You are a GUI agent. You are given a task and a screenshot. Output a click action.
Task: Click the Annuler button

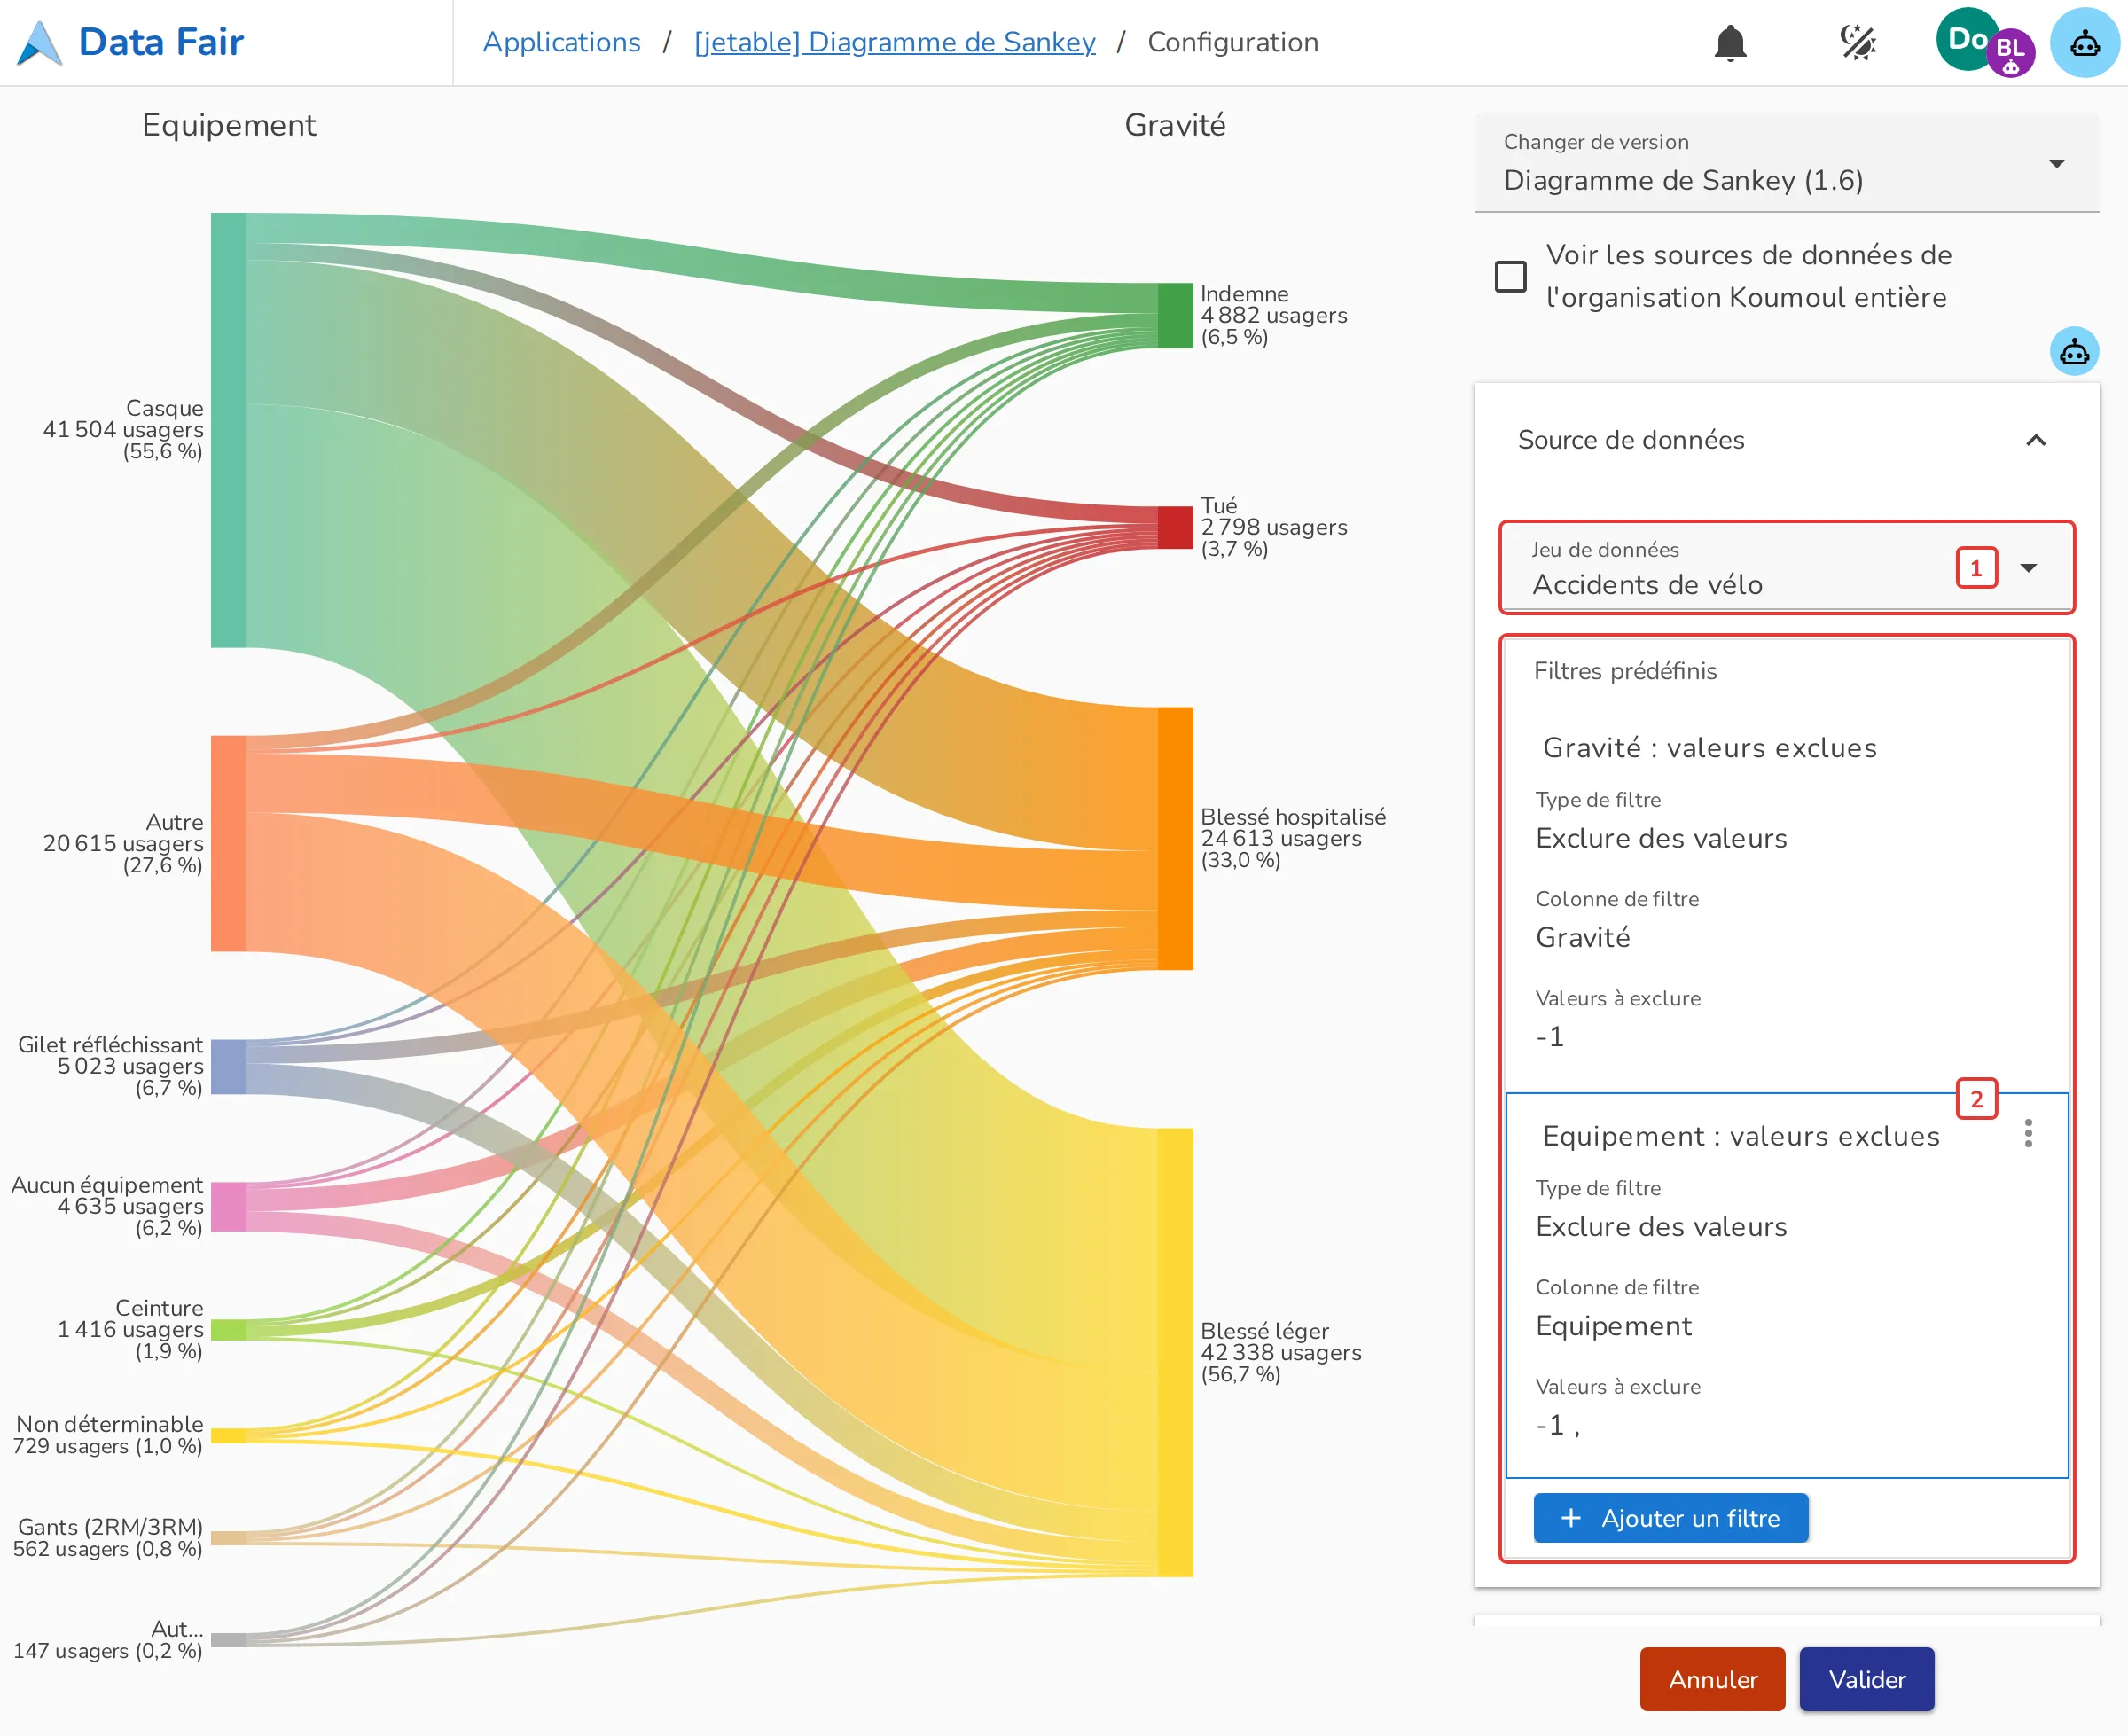(x=1712, y=1679)
